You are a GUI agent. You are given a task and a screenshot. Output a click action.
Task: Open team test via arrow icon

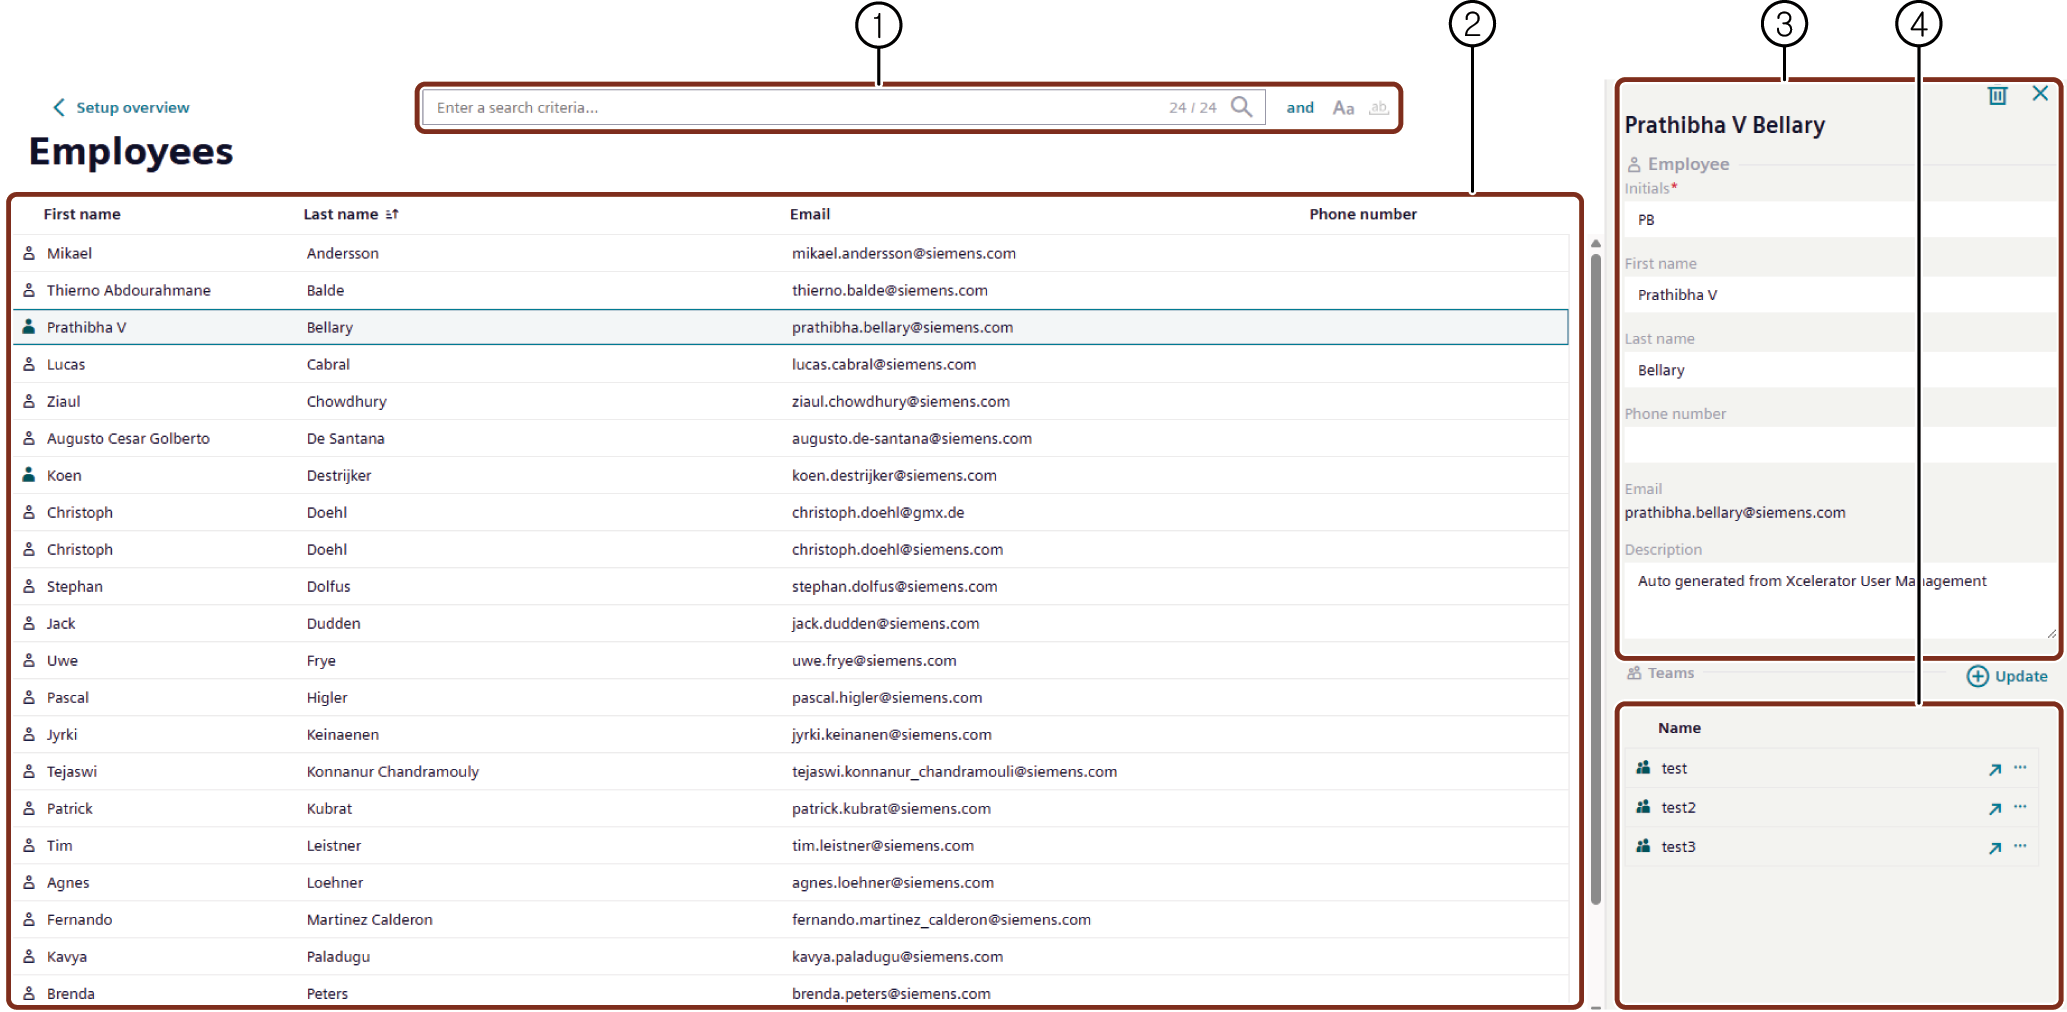pyautogui.click(x=1994, y=769)
